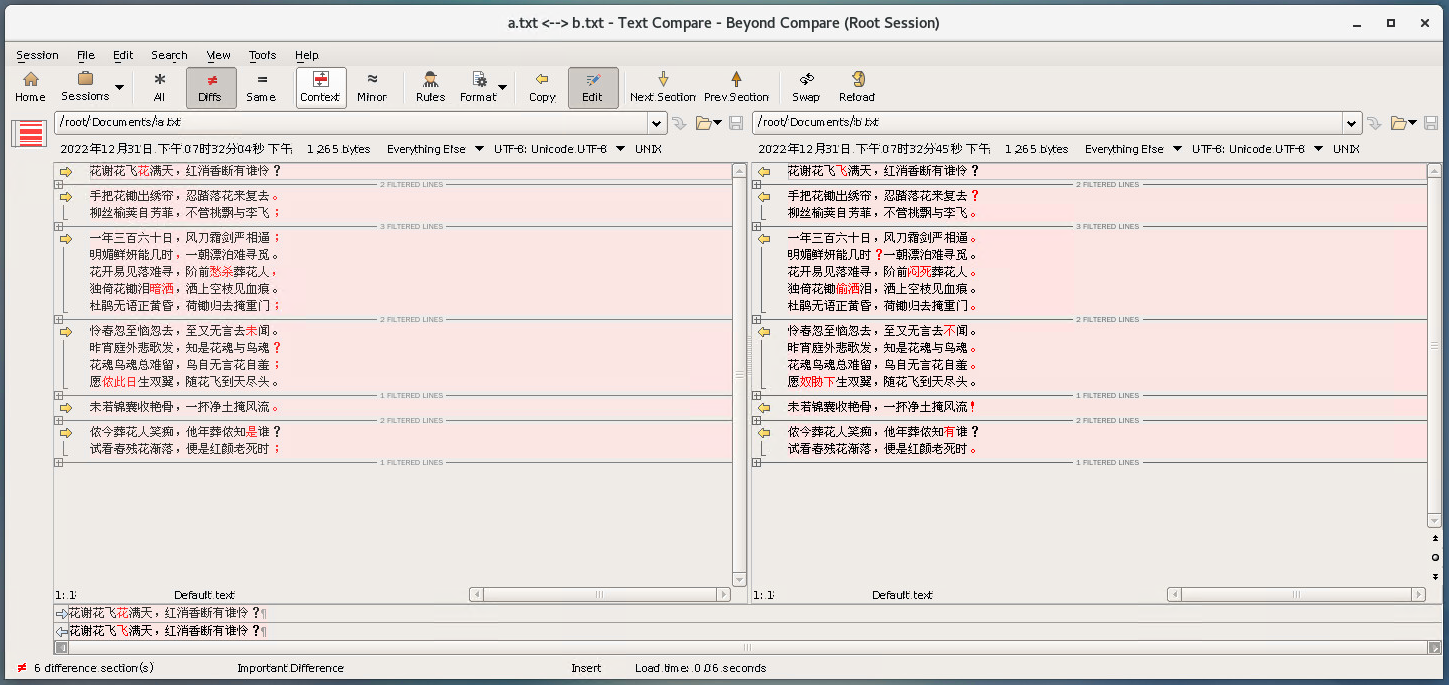The height and width of the screenshot is (685, 1449).
Task: Open the Help menu
Action: tap(307, 55)
